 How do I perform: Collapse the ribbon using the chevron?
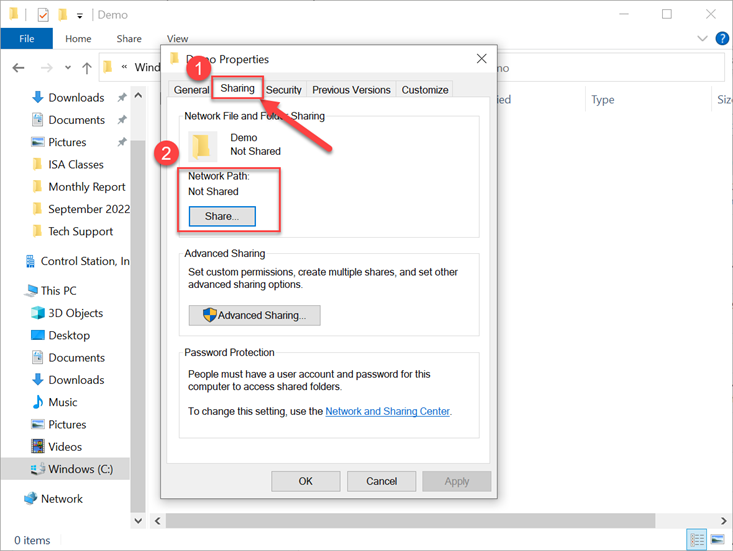point(702,39)
